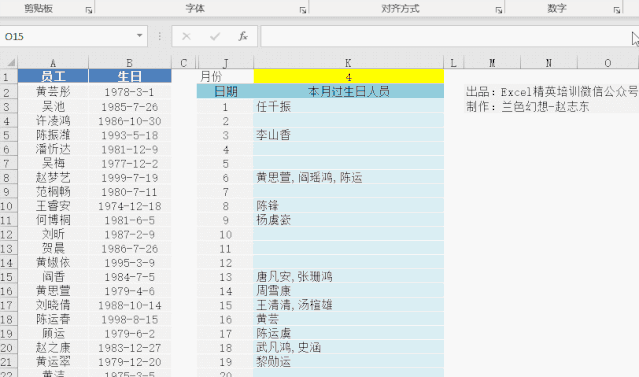Select cell containing 赵梦艺
Screen dimensions: 639x377
click(x=53, y=178)
